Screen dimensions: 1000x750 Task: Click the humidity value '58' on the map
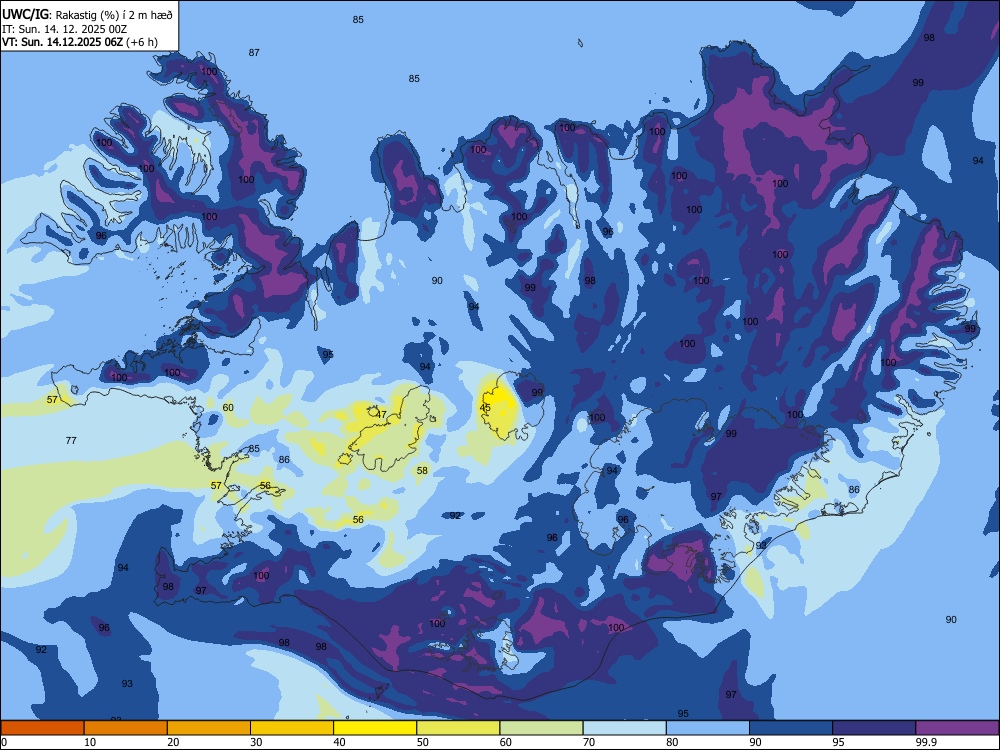(x=422, y=471)
